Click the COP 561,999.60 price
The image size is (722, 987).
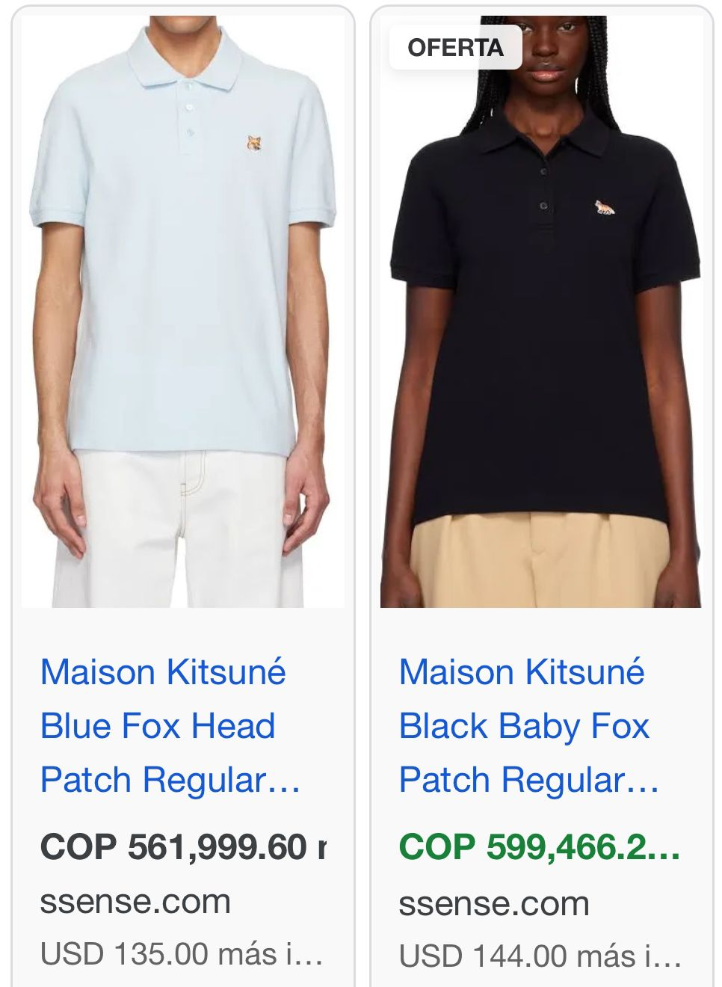point(183,847)
